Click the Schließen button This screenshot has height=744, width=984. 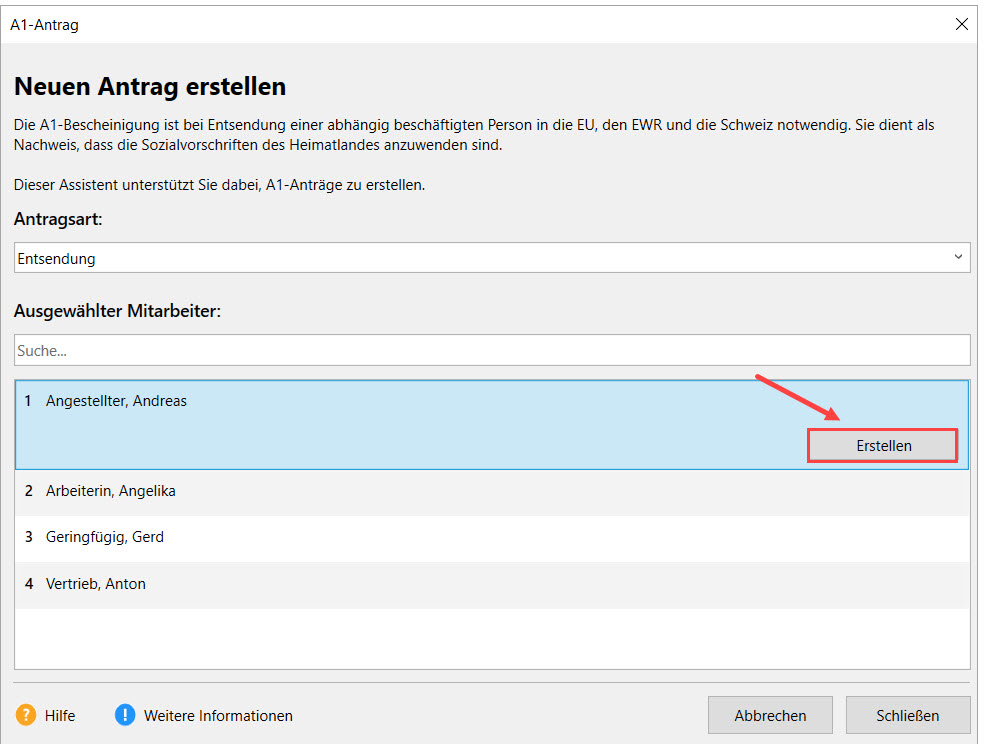pos(907,715)
